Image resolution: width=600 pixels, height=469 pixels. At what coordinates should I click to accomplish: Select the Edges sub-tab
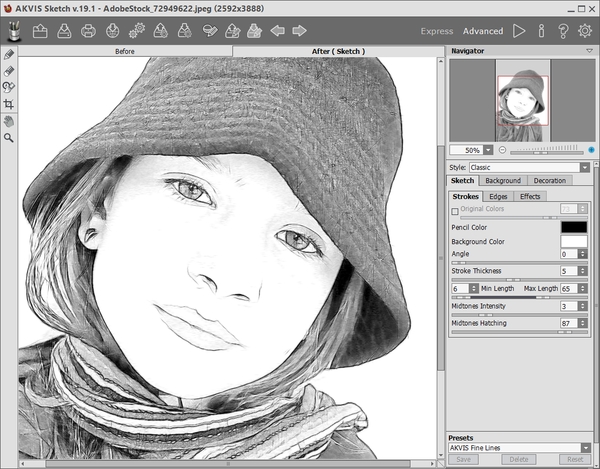point(498,197)
